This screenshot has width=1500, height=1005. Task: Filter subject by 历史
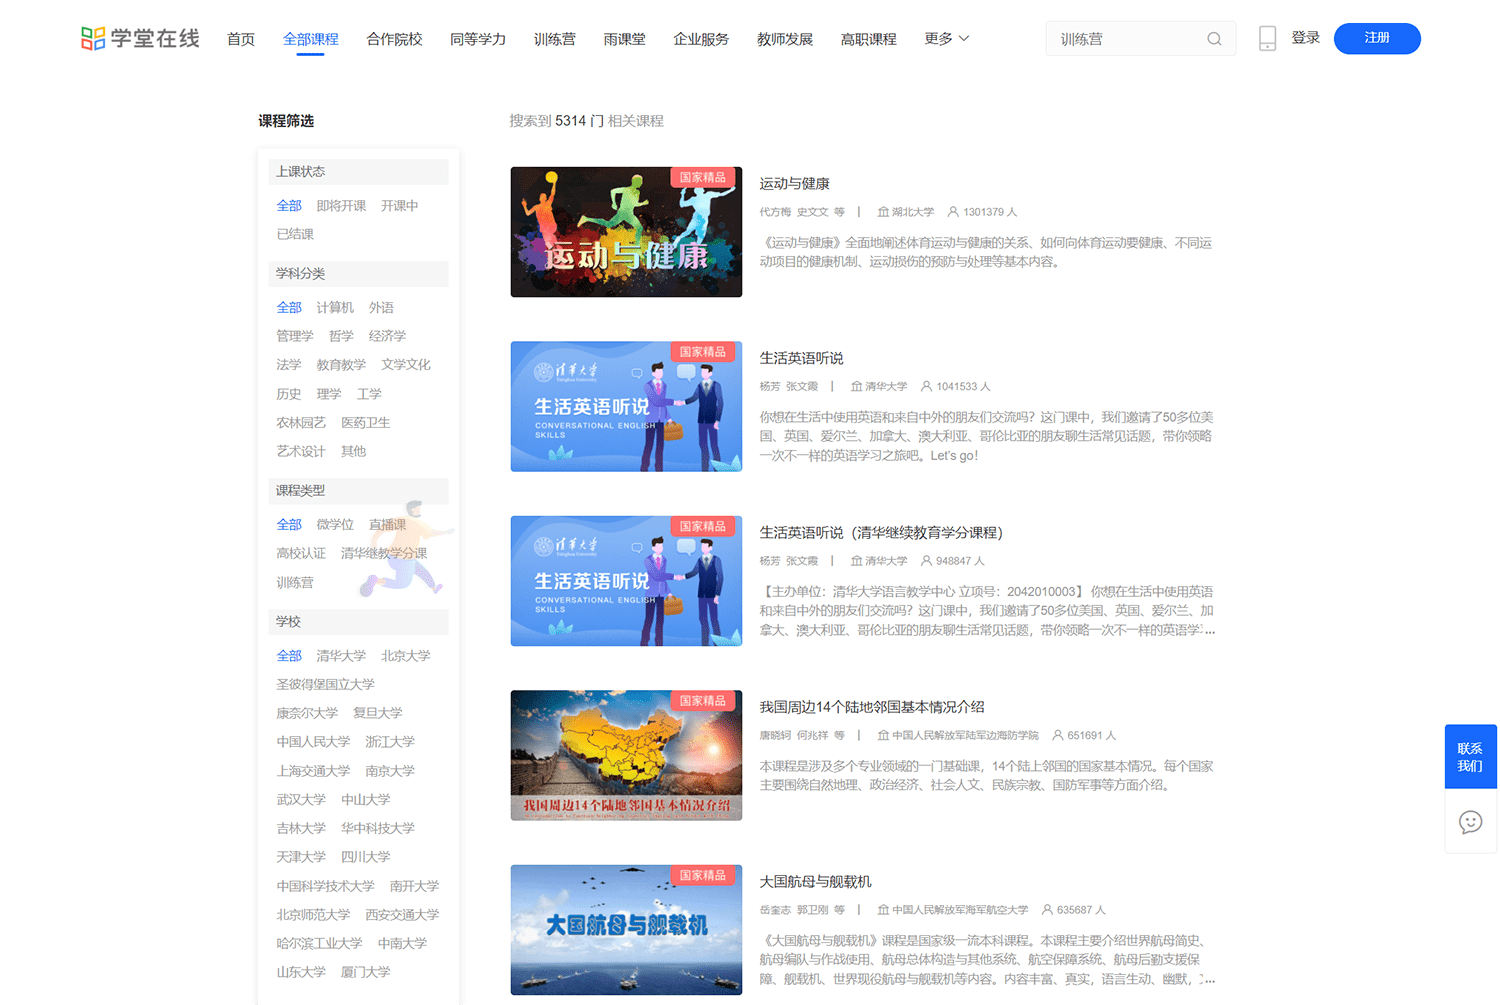[x=289, y=394]
